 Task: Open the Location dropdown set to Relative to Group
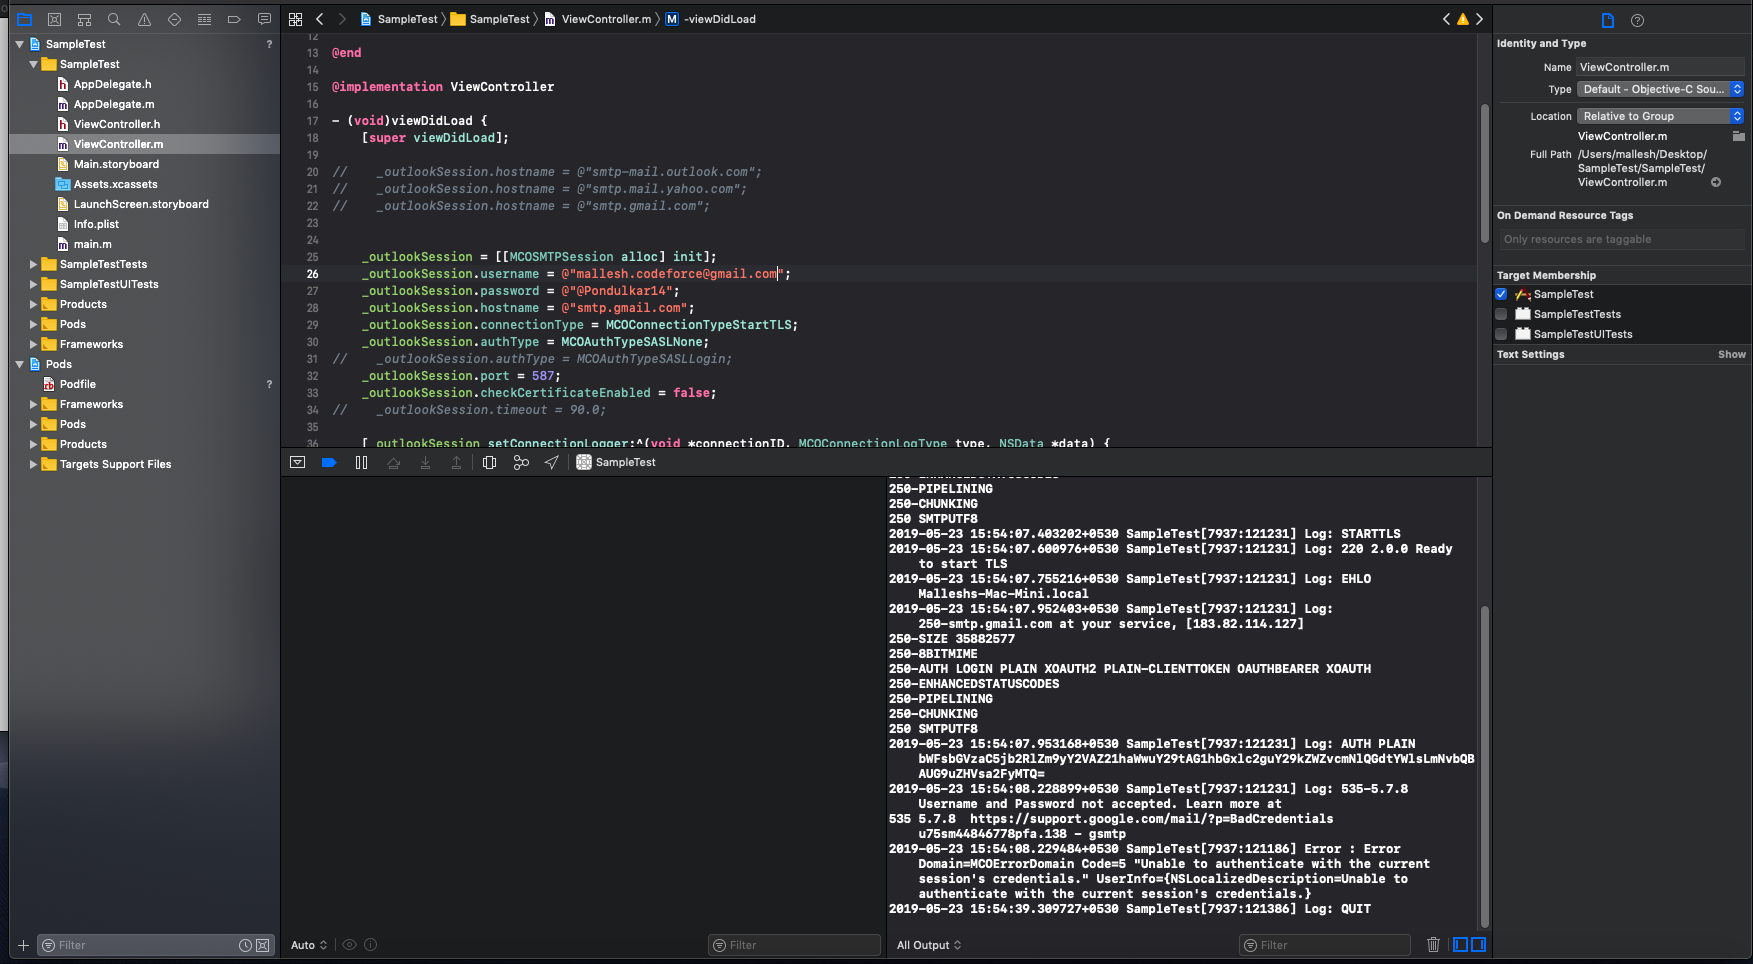tap(1659, 115)
